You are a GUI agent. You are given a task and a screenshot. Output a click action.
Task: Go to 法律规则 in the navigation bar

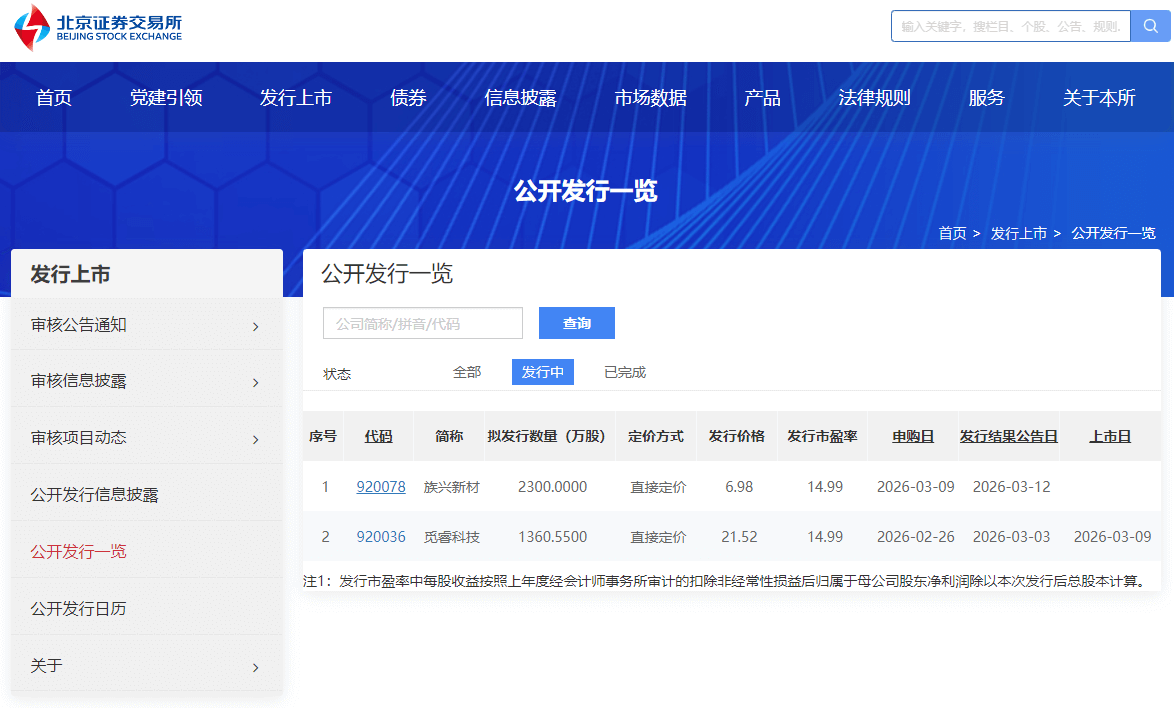[874, 97]
